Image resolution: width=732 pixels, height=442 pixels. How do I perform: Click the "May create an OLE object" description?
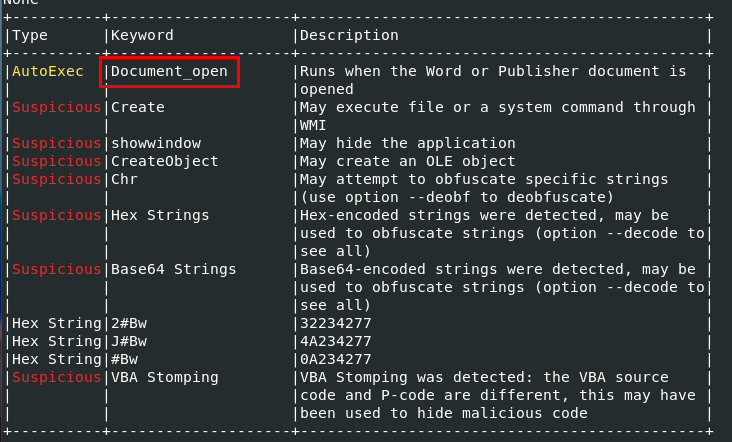coord(408,162)
